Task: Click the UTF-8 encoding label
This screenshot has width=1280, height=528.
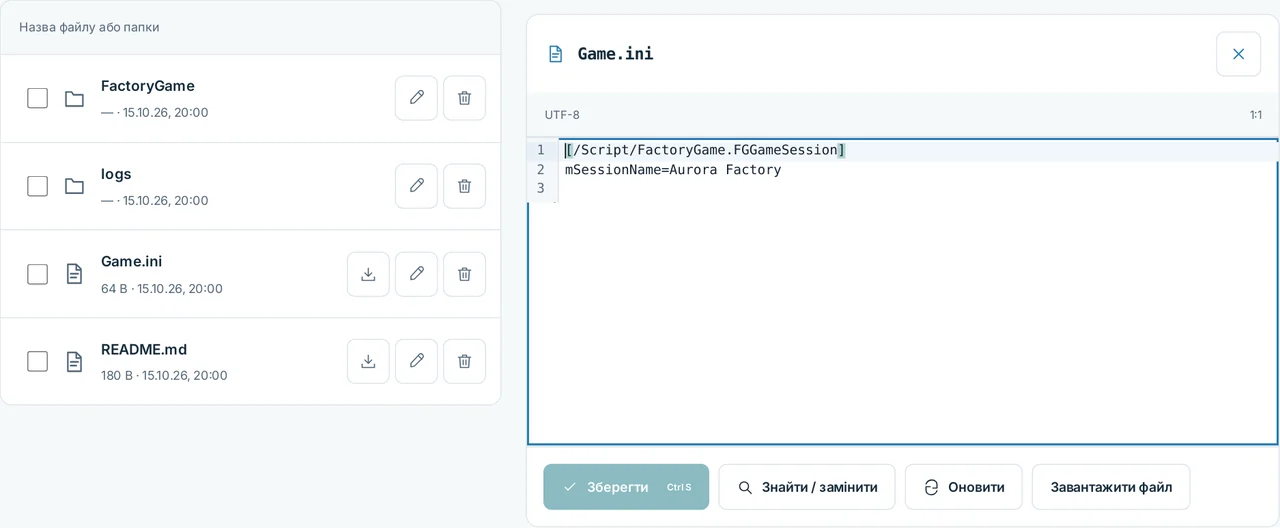Action: tap(562, 115)
